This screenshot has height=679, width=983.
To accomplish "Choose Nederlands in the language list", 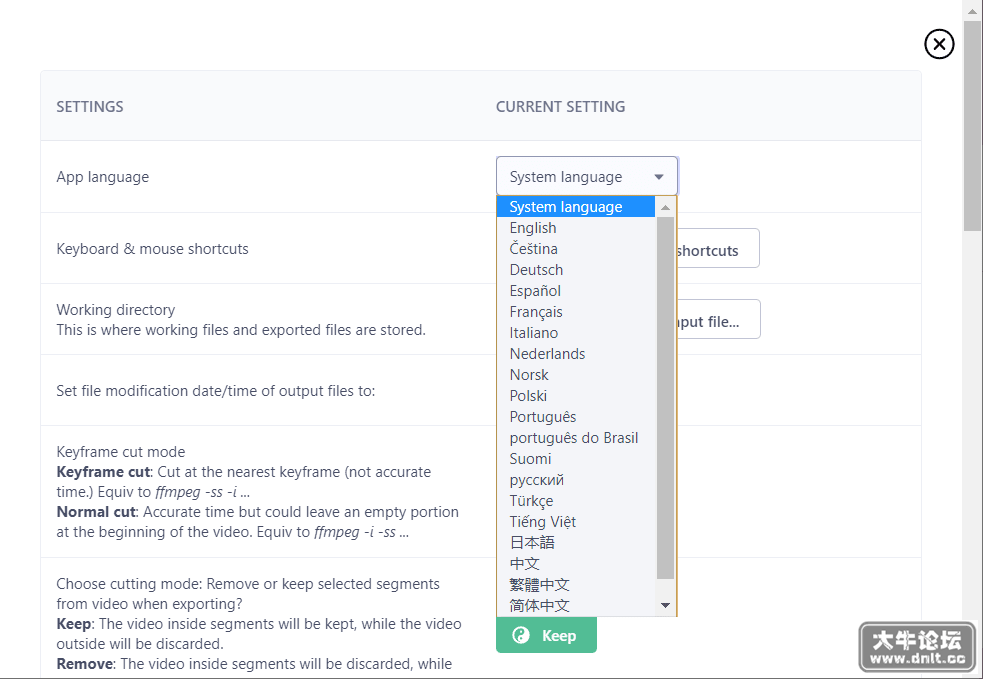I will tap(576, 354).
